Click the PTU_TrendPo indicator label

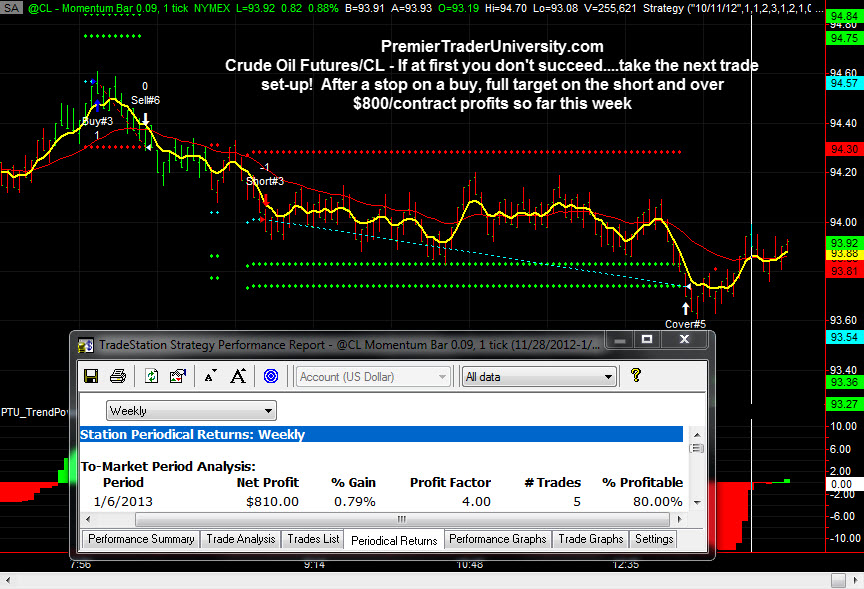click(35, 412)
